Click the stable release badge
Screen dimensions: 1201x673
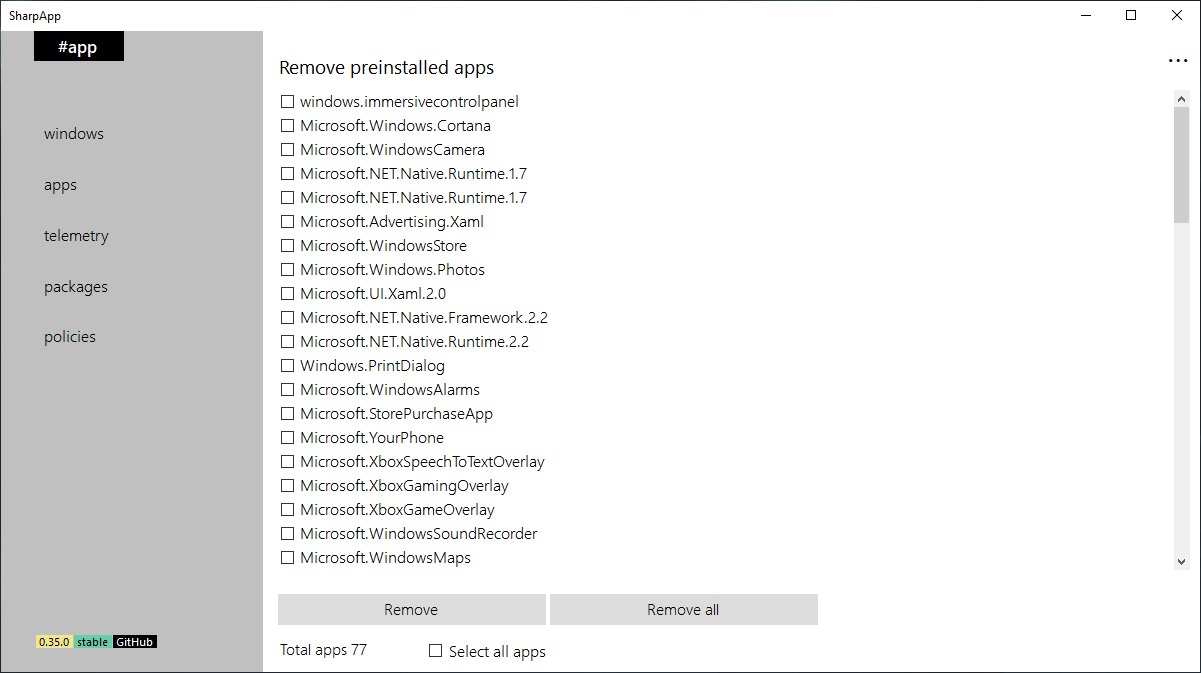pos(92,642)
